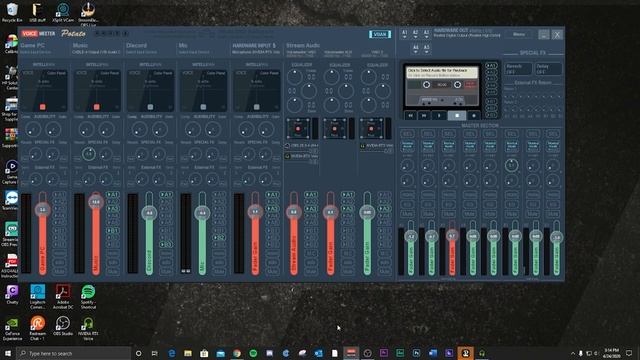Click Mic strip fader knob
The height and width of the screenshot is (360, 640).
[x=202, y=213]
